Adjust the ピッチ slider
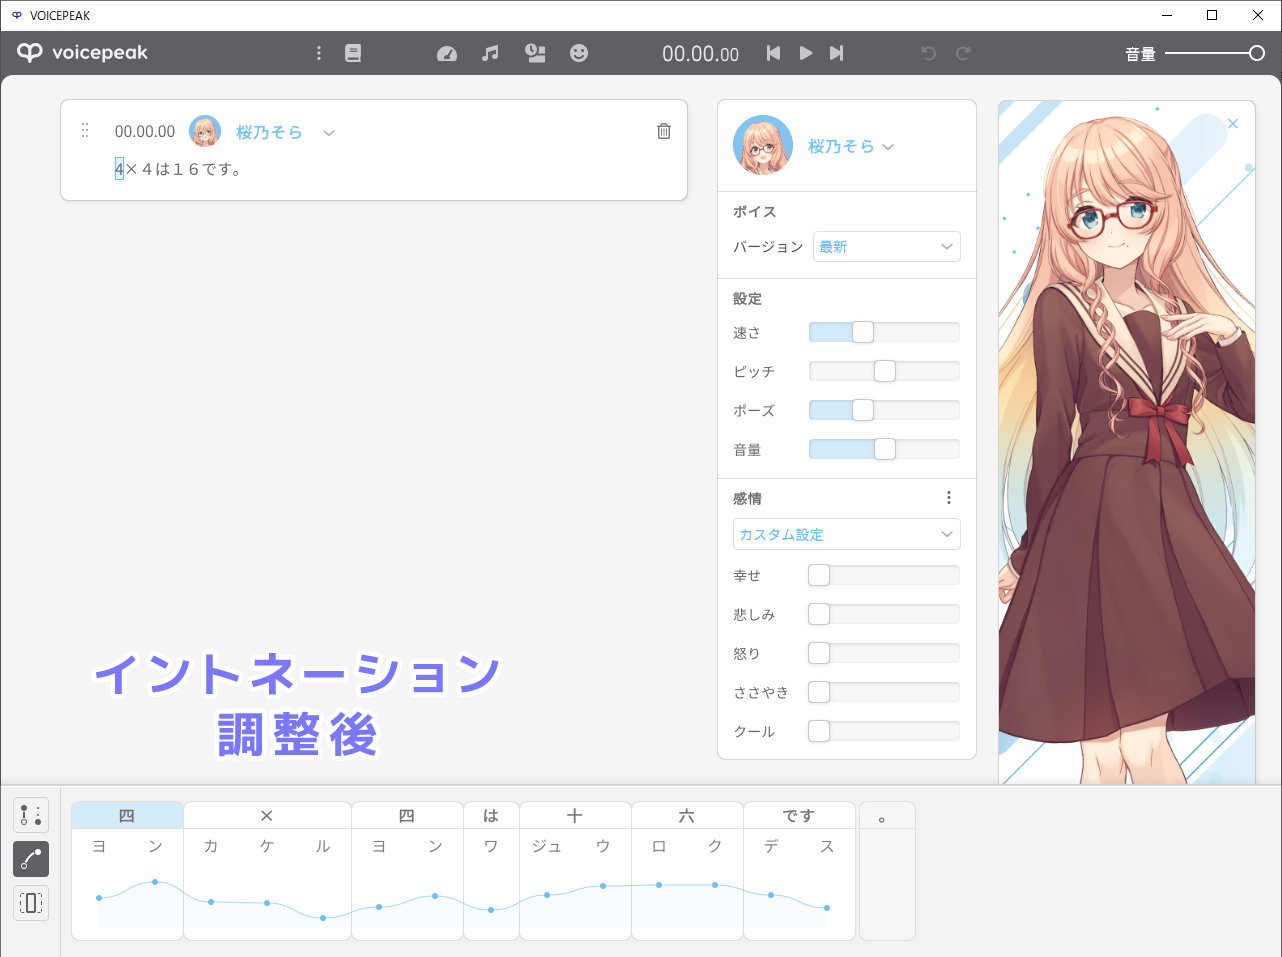This screenshot has width=1282, height=957. click(884, 371)
